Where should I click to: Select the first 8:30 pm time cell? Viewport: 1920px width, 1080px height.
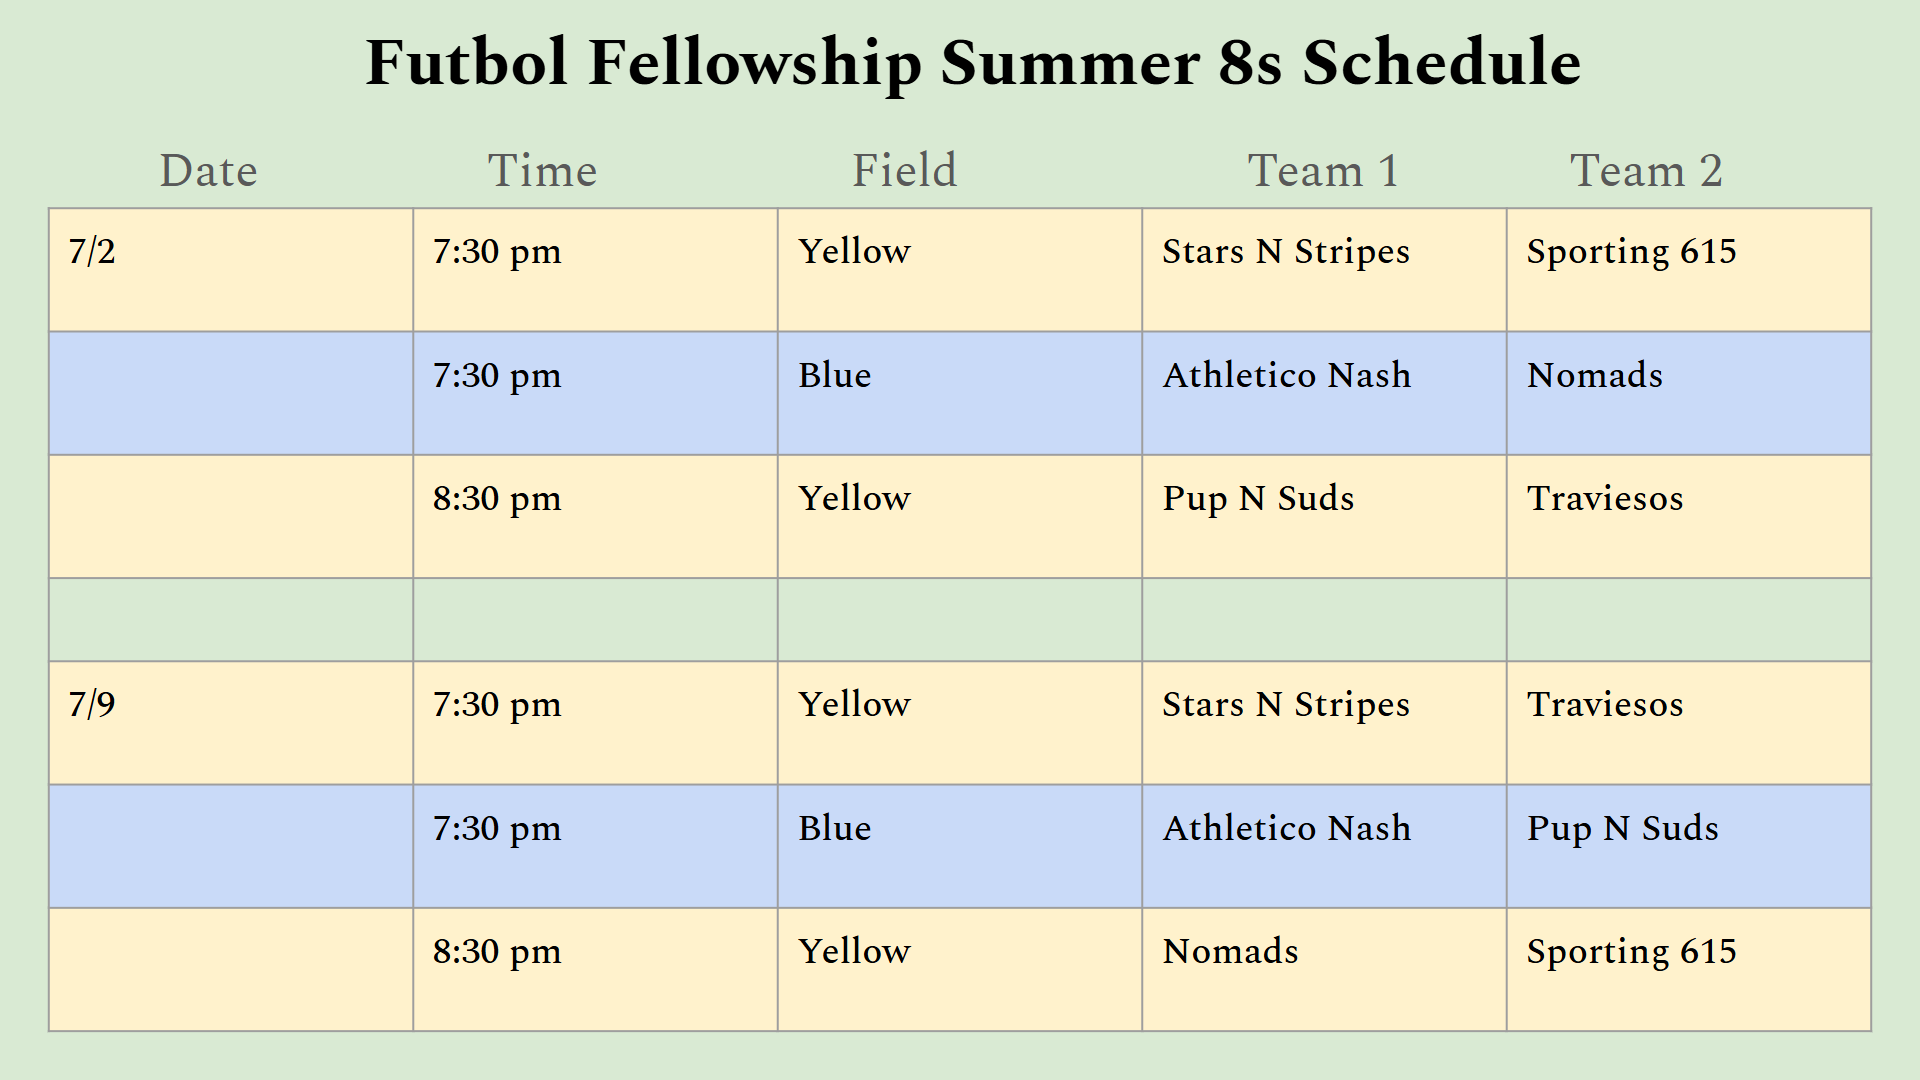click(595, 517)
